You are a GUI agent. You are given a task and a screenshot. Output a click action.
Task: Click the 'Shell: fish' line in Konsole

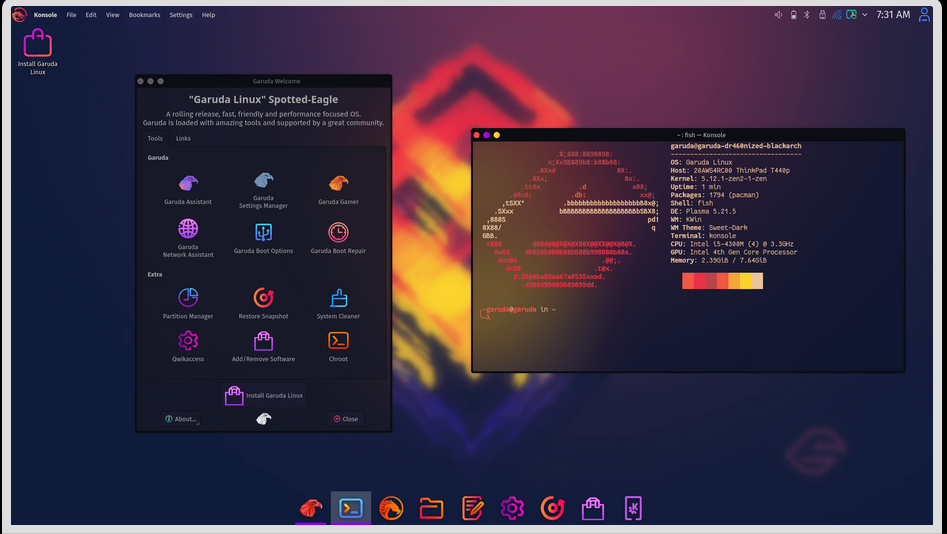(x=692, y=203)
